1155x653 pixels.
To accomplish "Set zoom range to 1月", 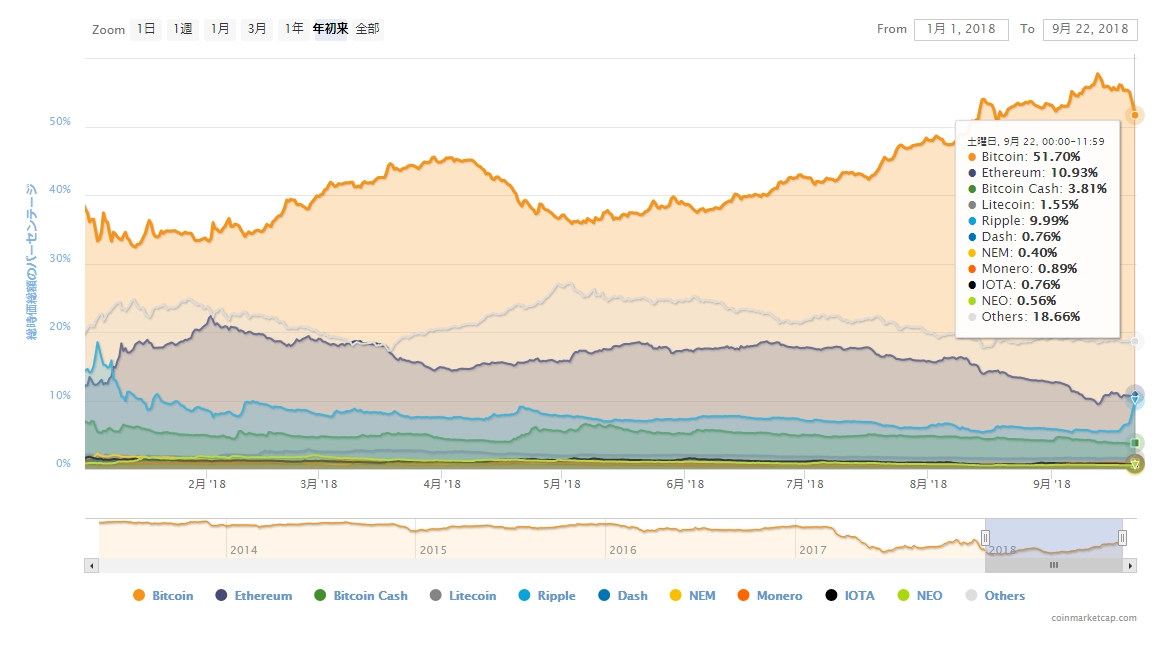I will tap(220, 29).
